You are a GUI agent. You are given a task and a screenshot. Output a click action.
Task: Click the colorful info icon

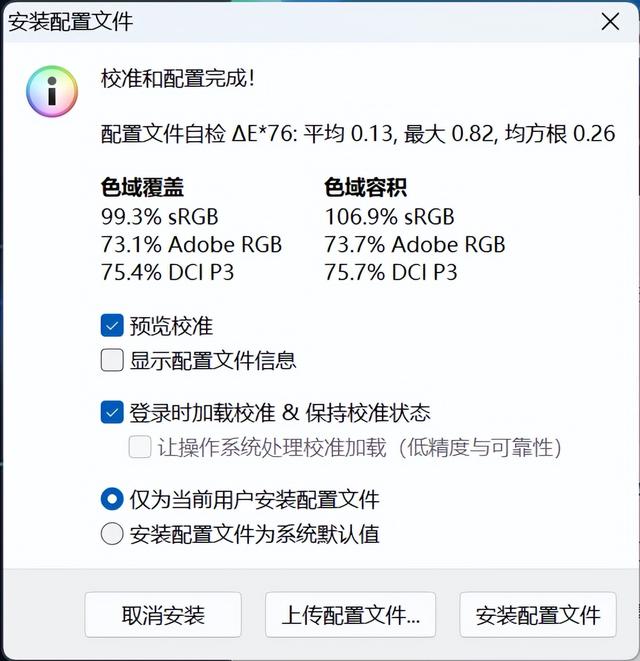point(51,91)
